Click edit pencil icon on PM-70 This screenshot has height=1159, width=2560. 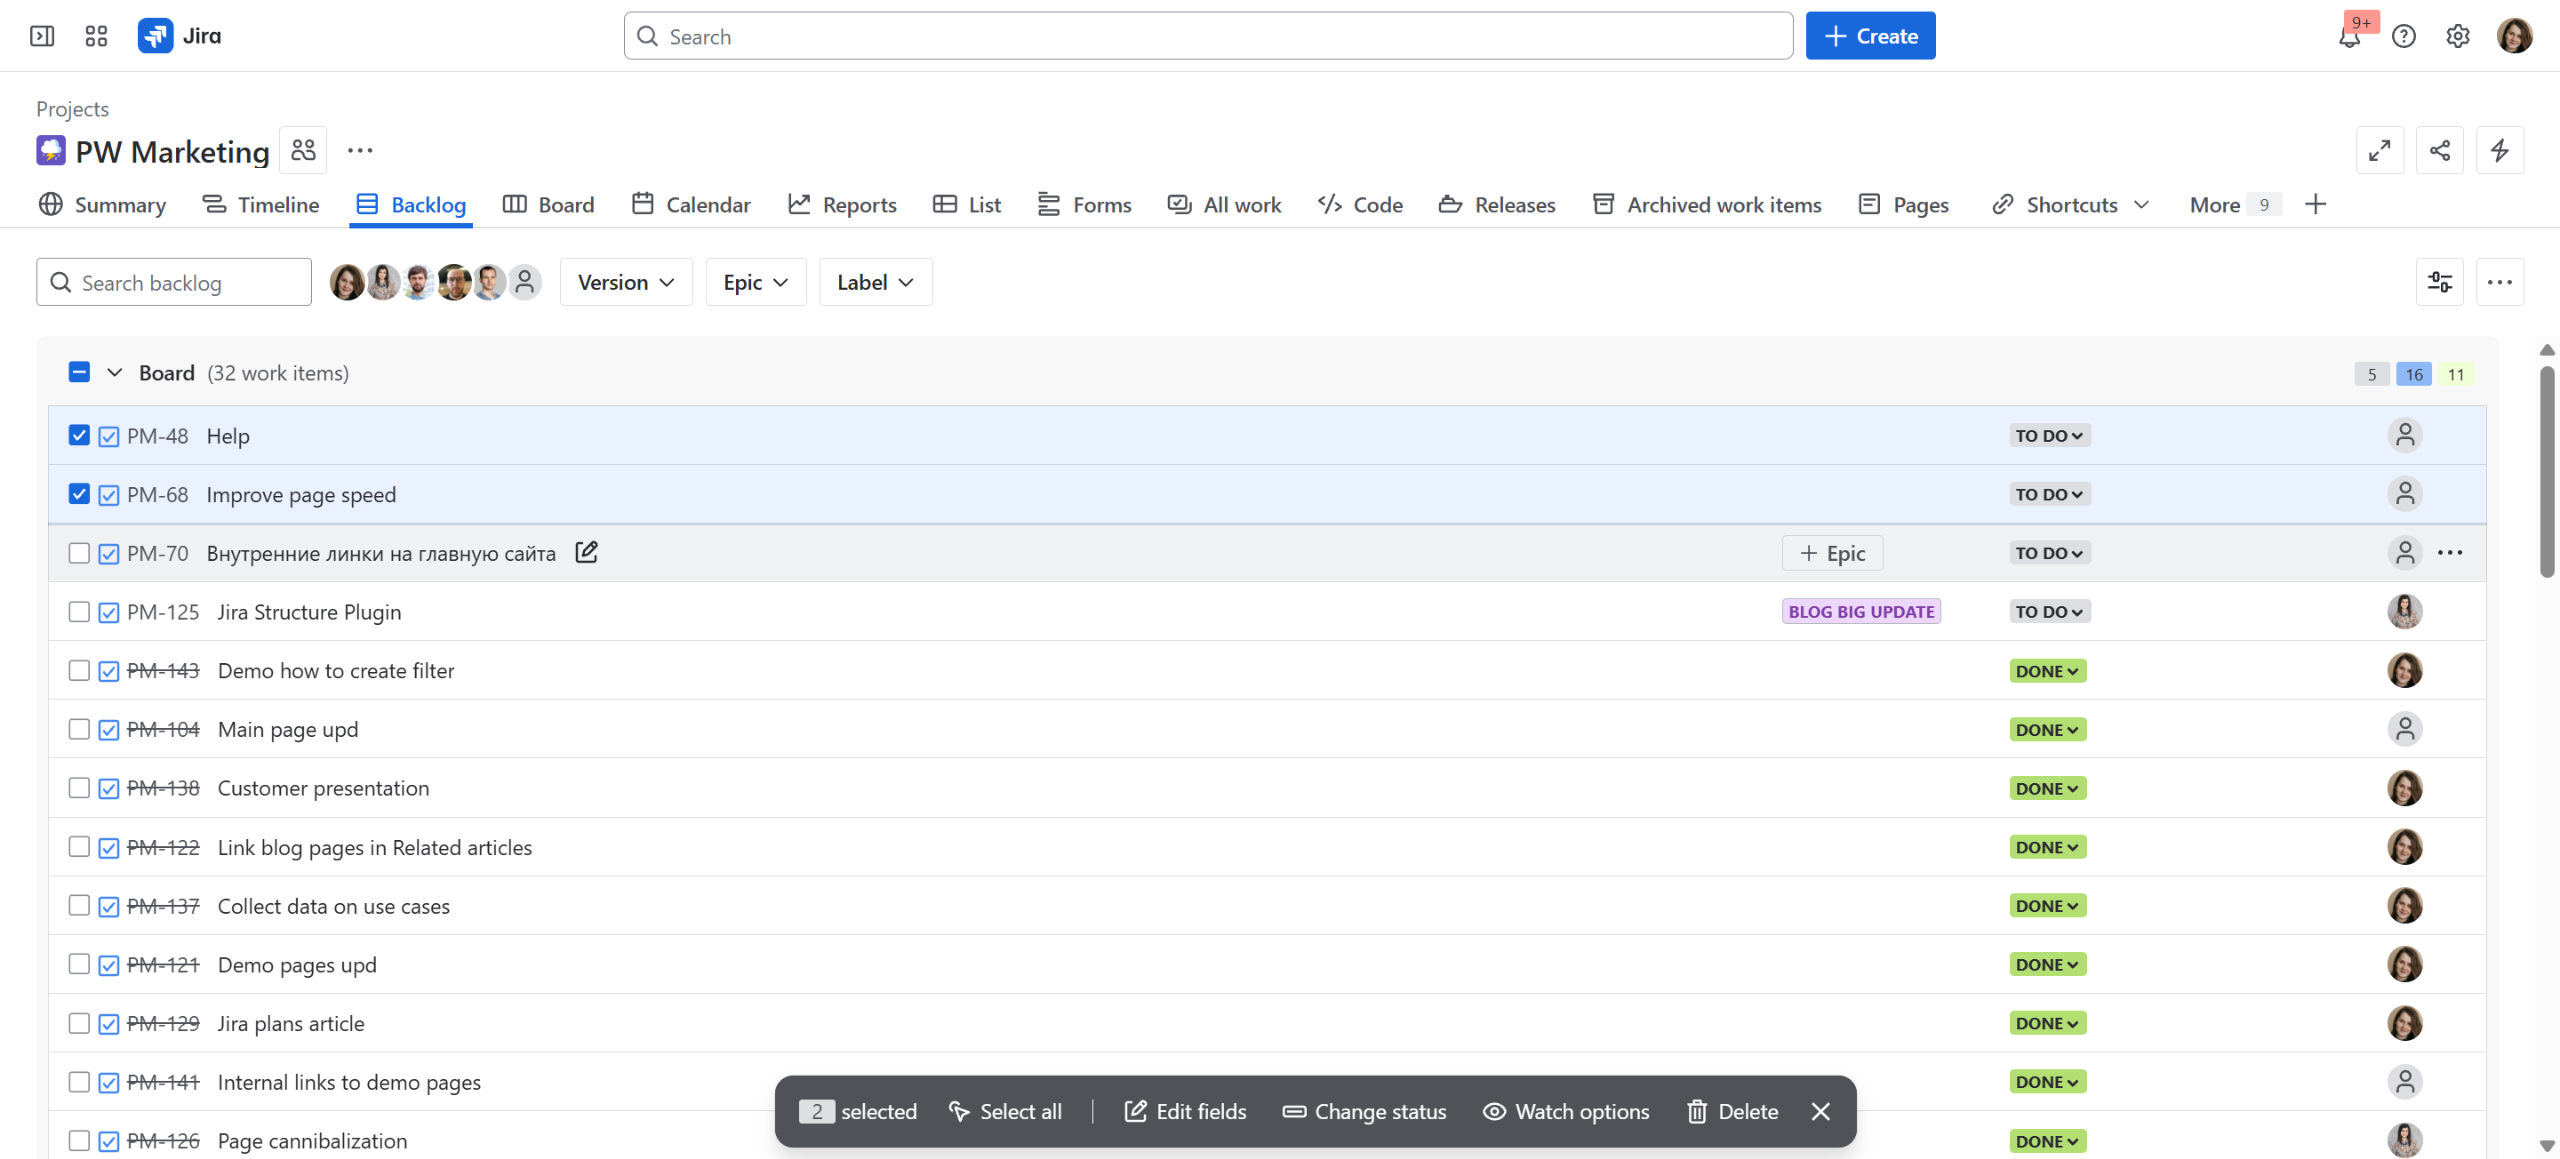pos(587,553)
